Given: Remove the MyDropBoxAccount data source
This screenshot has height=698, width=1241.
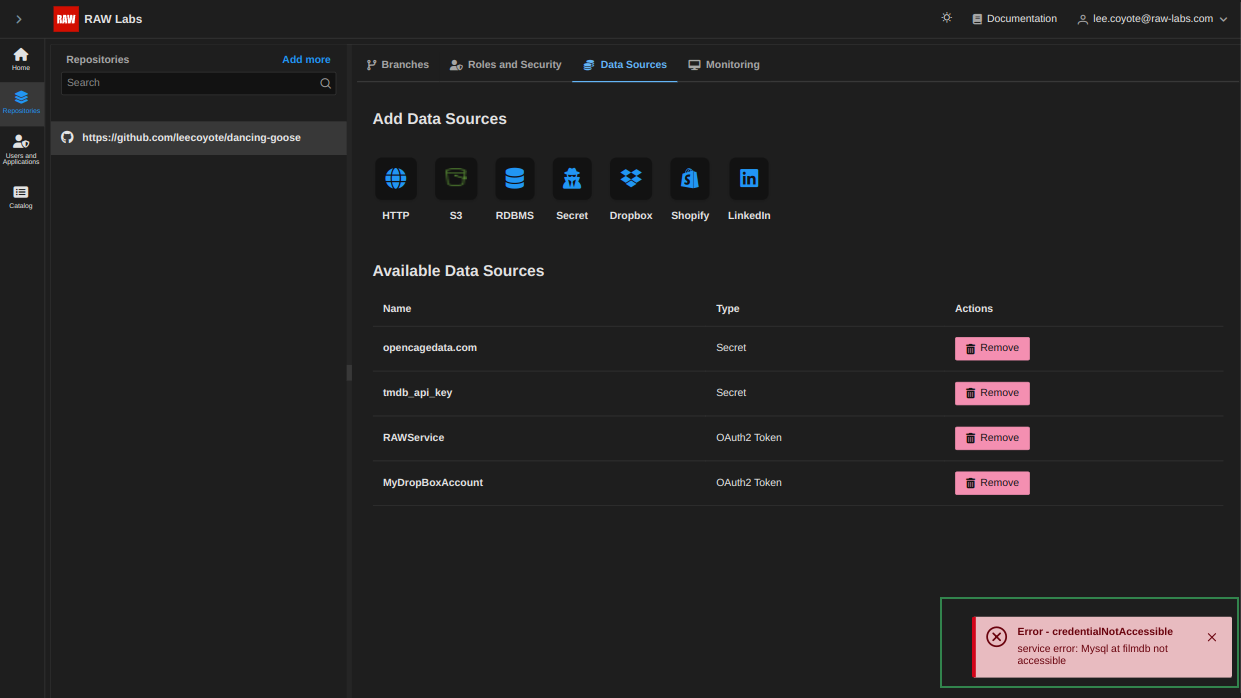Looking at the screenshot, I should pos(992,484).
